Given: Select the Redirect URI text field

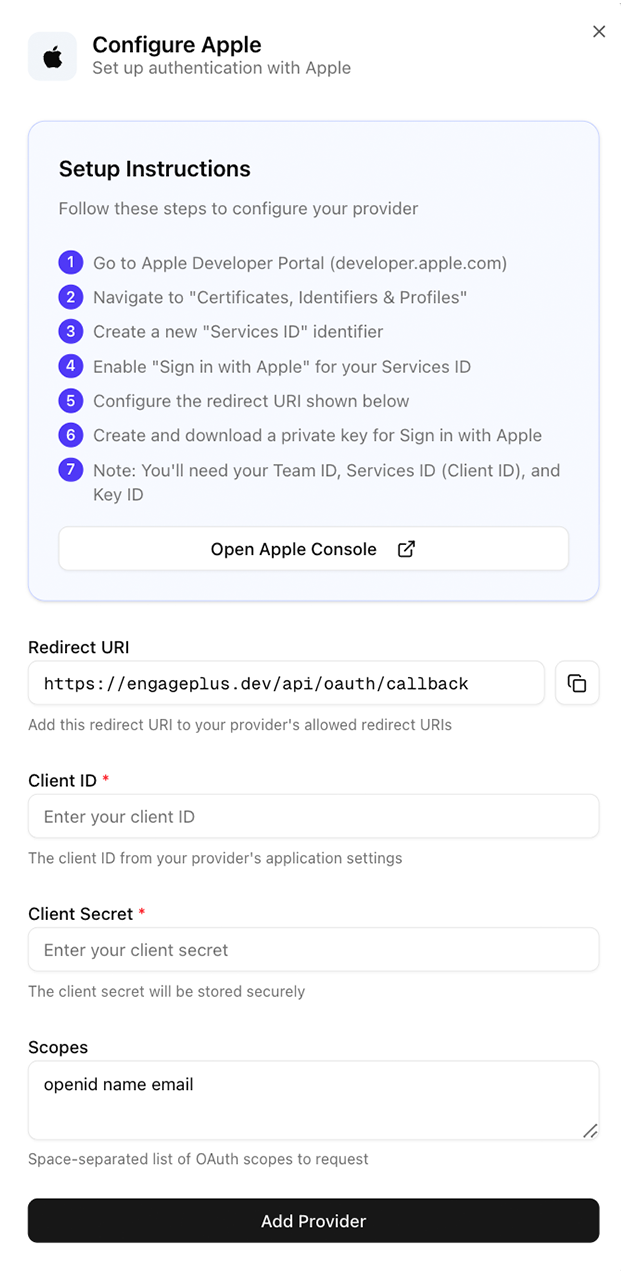Looking at the screenshot, I should [x=285, y=683].
